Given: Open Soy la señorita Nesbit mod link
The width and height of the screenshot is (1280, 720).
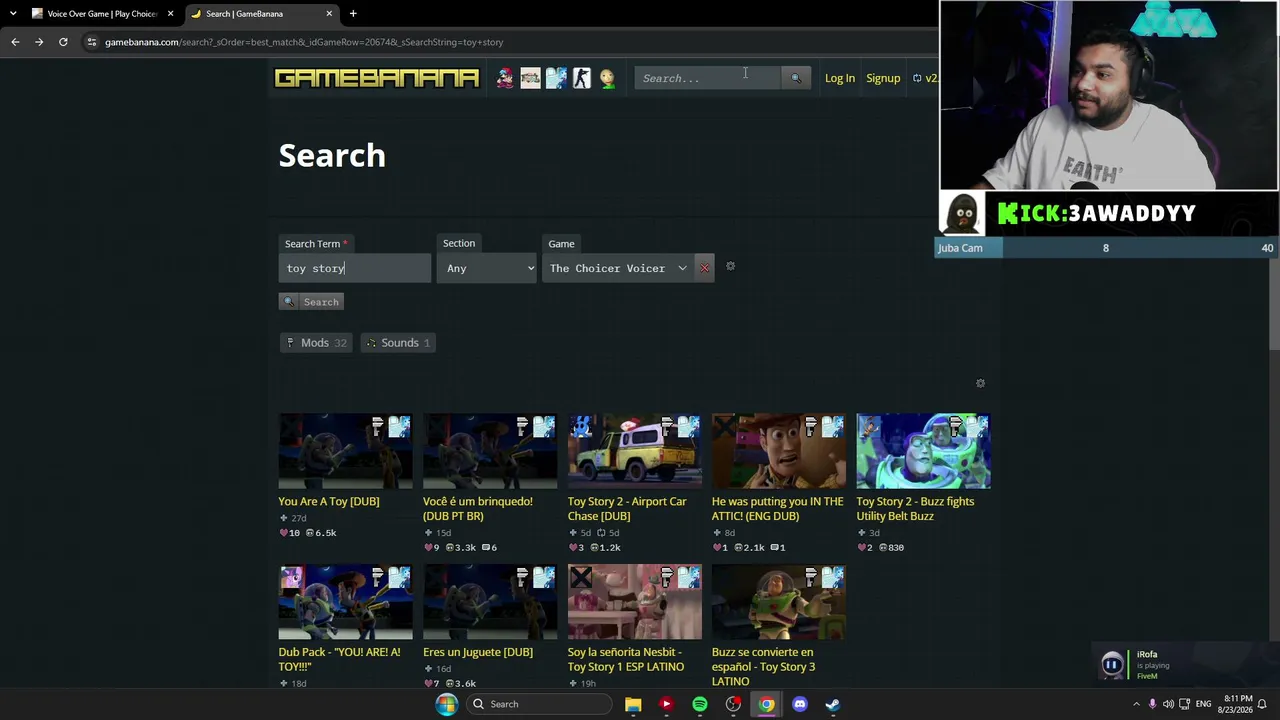Looking at the screenshot, I should (x=626, y=659).
